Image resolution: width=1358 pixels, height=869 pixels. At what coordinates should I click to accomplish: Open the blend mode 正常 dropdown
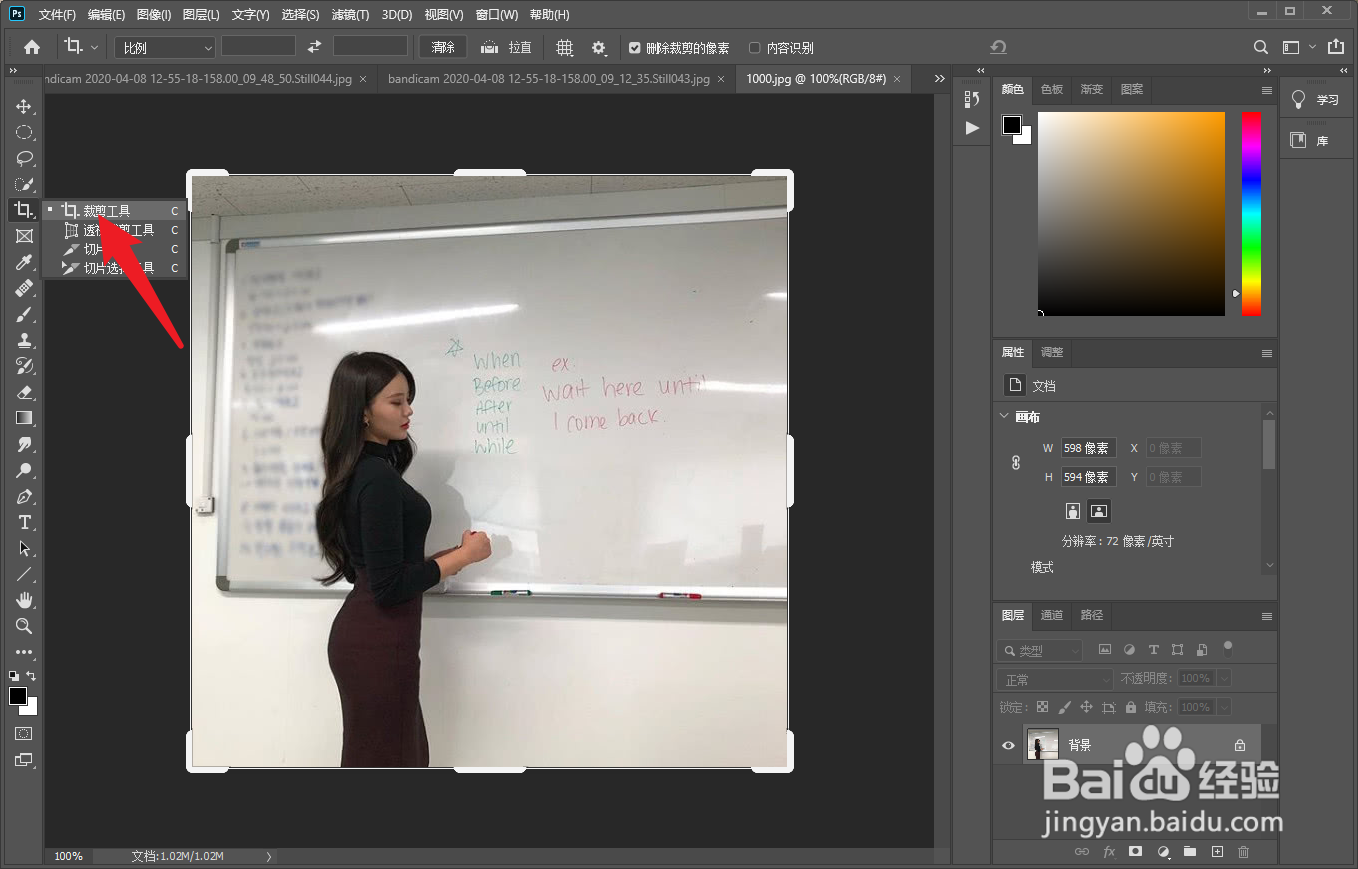tap(1054, 679)
